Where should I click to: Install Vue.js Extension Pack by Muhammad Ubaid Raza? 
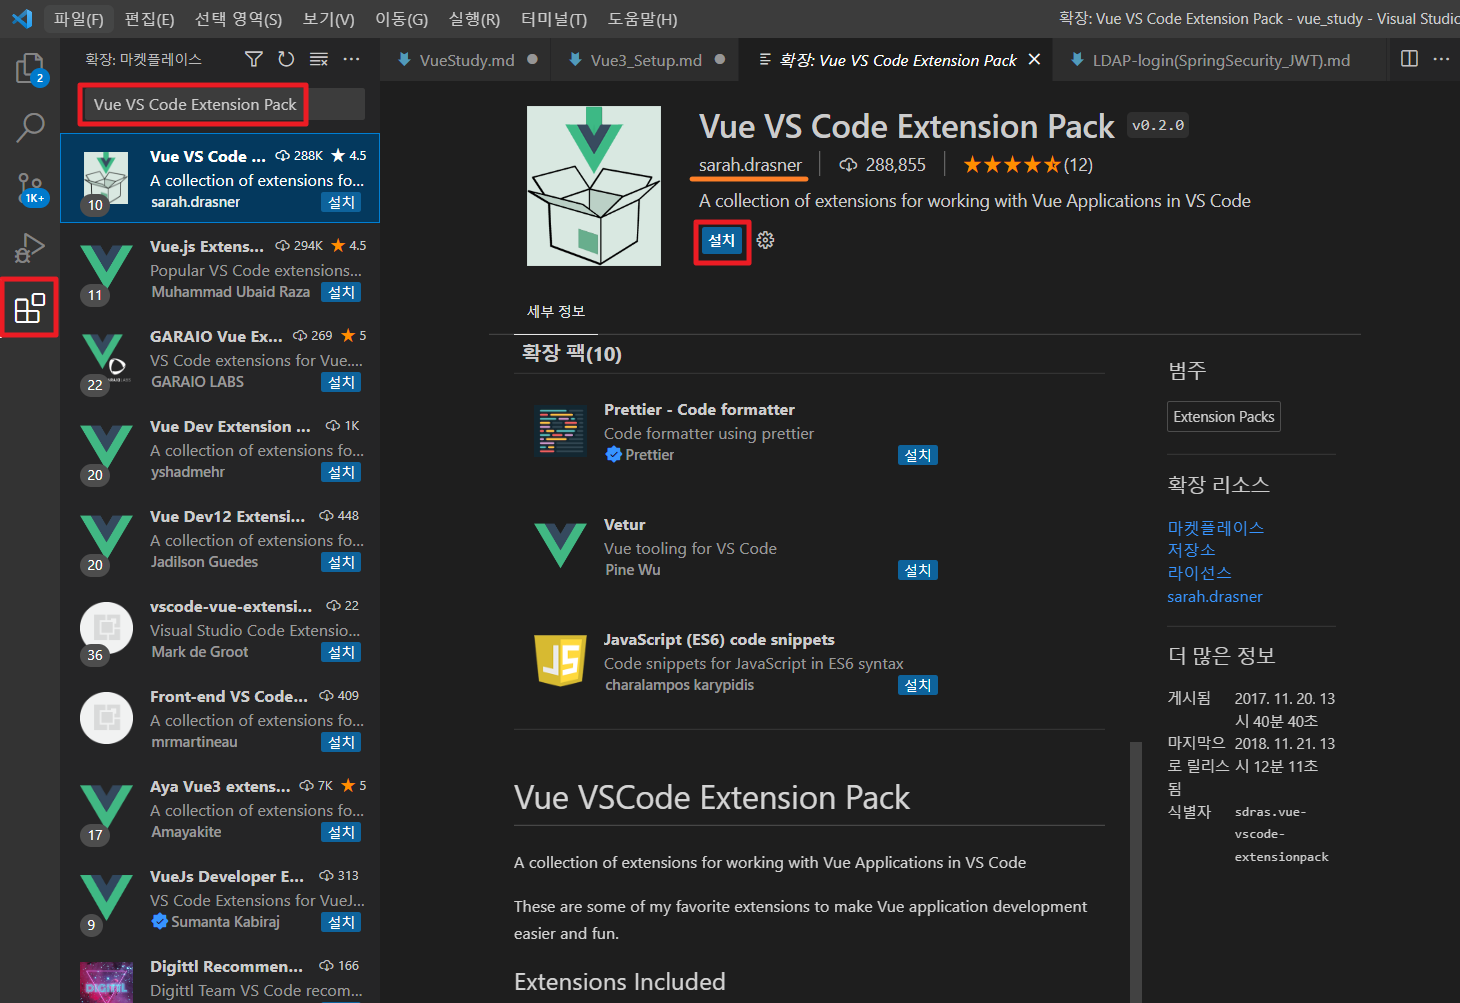coord(341,292)
